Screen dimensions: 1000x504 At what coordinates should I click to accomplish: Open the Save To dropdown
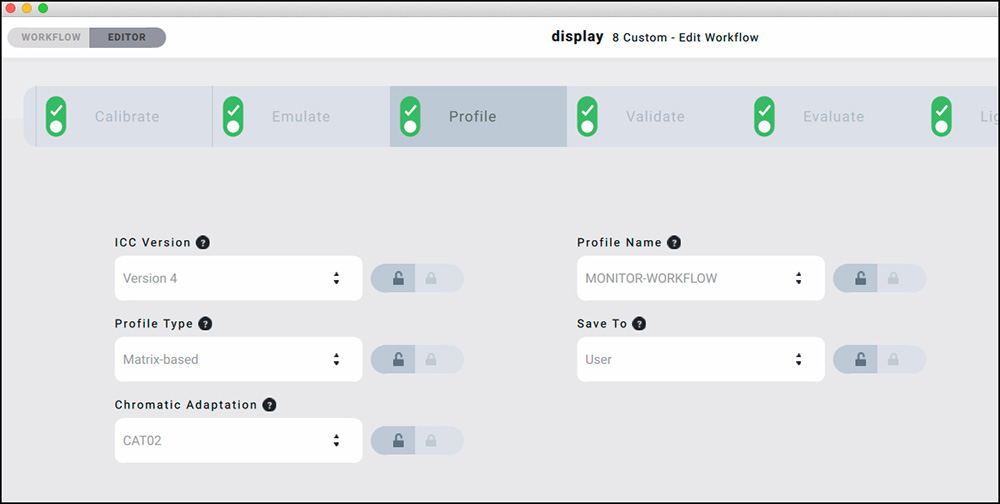pos(701,359)
